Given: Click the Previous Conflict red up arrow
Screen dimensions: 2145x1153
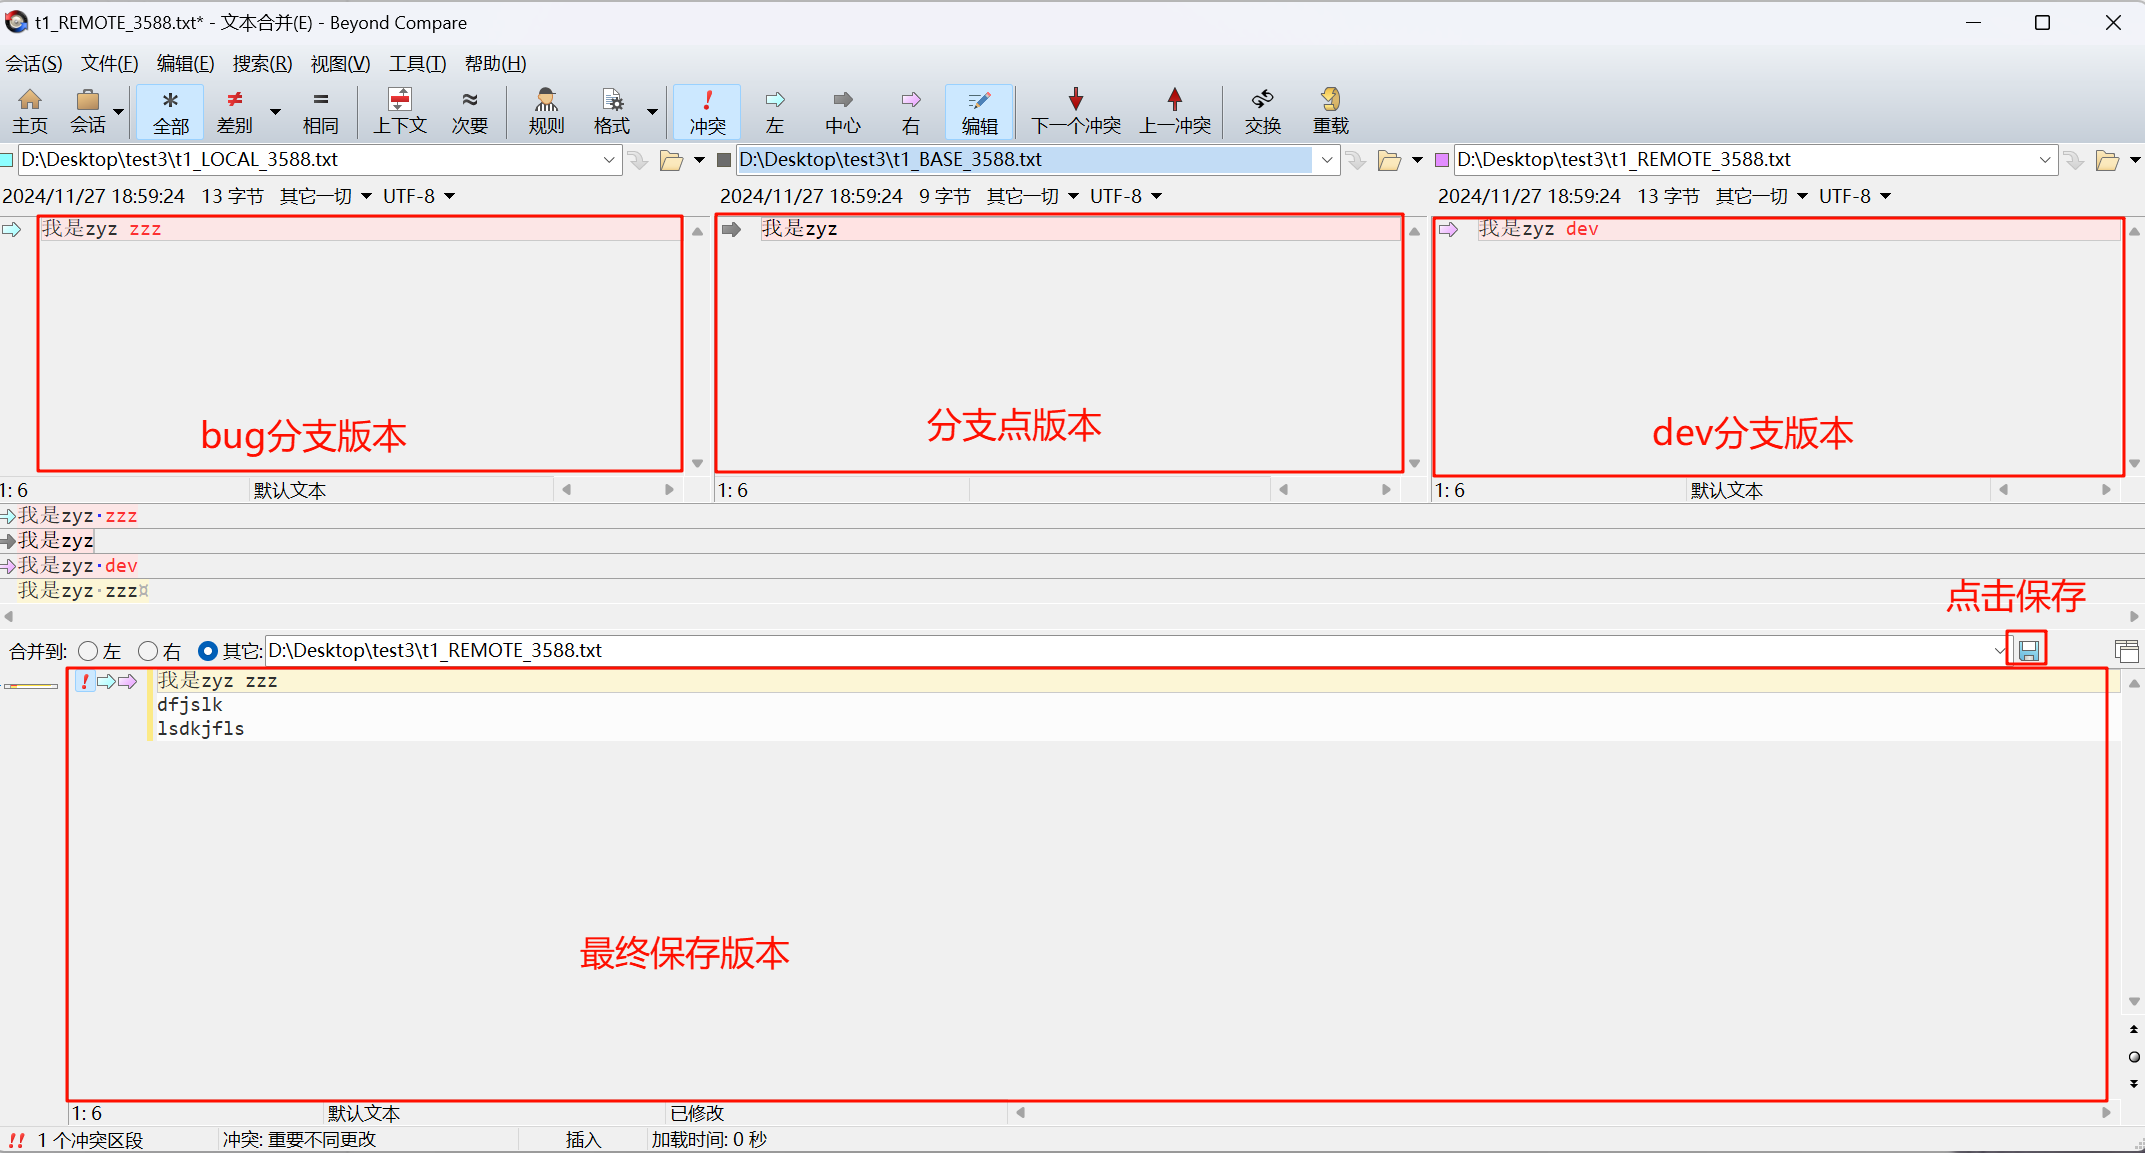Looking at the screenshot, I should coord(1174,100).
